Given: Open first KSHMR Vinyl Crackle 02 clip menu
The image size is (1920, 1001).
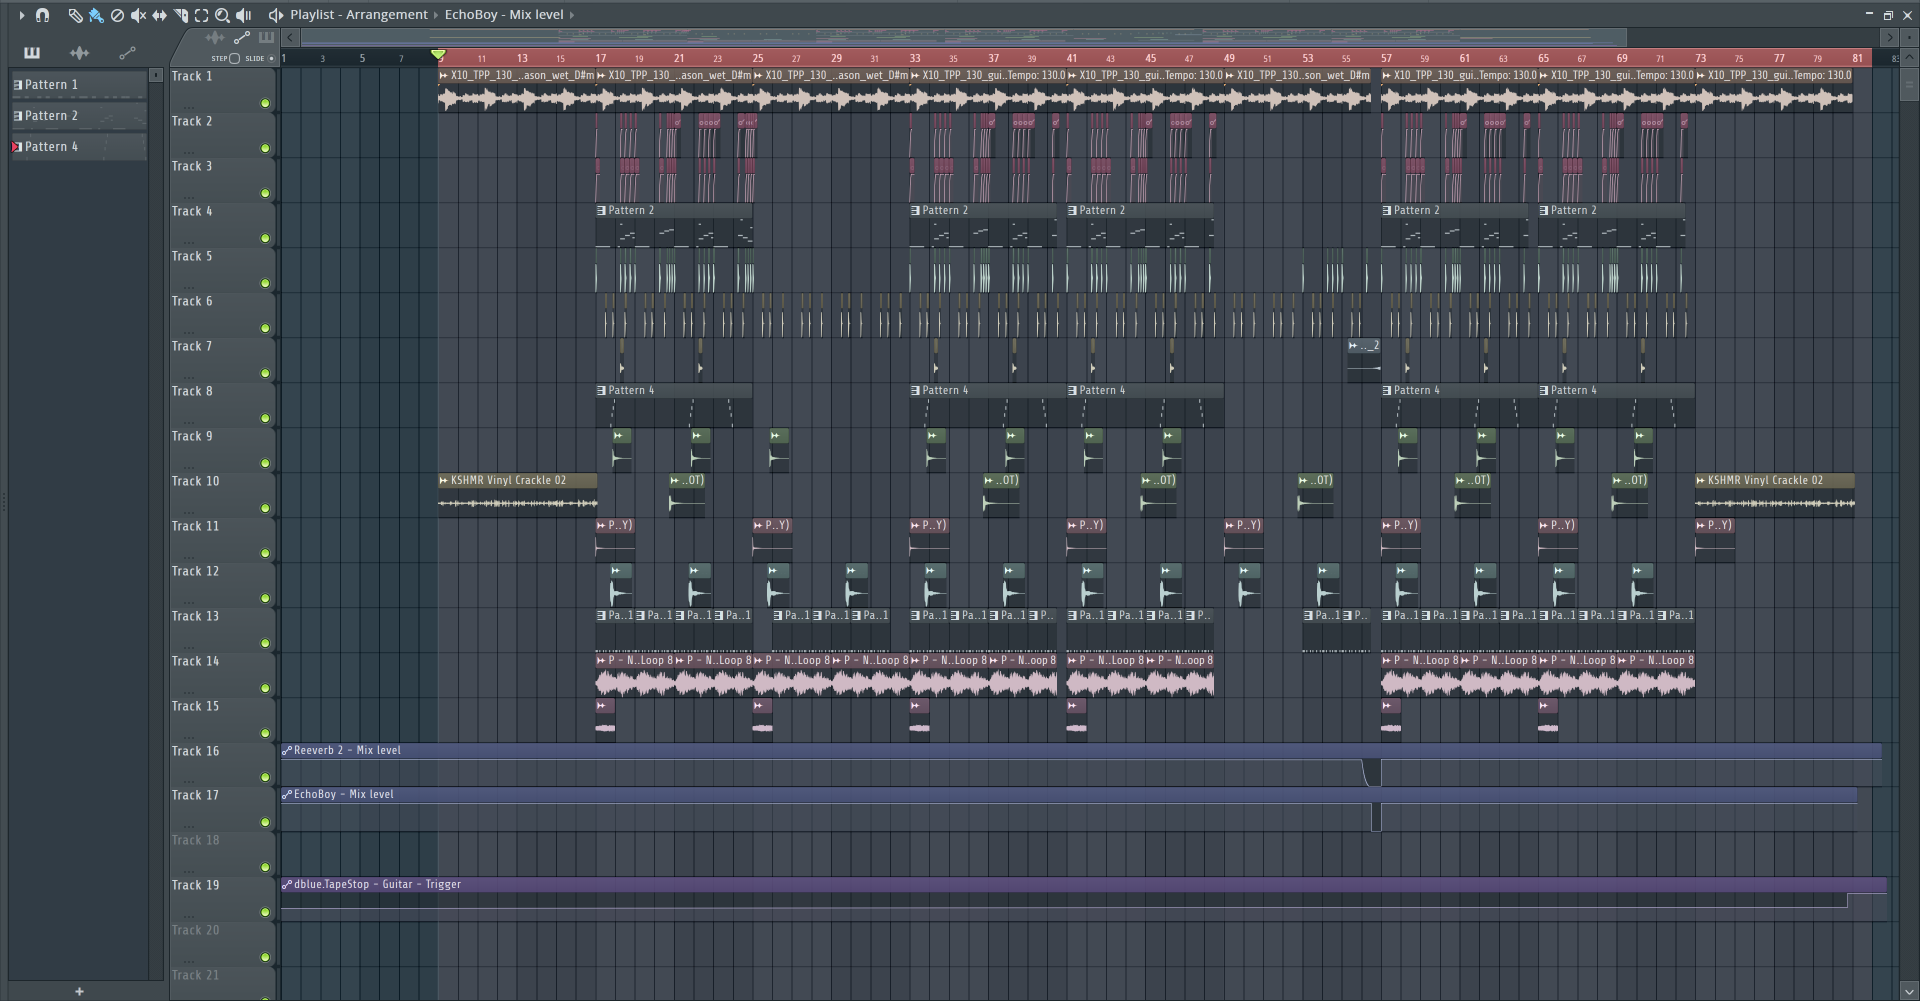Looking at the screenshot, I should click(444, 480).
